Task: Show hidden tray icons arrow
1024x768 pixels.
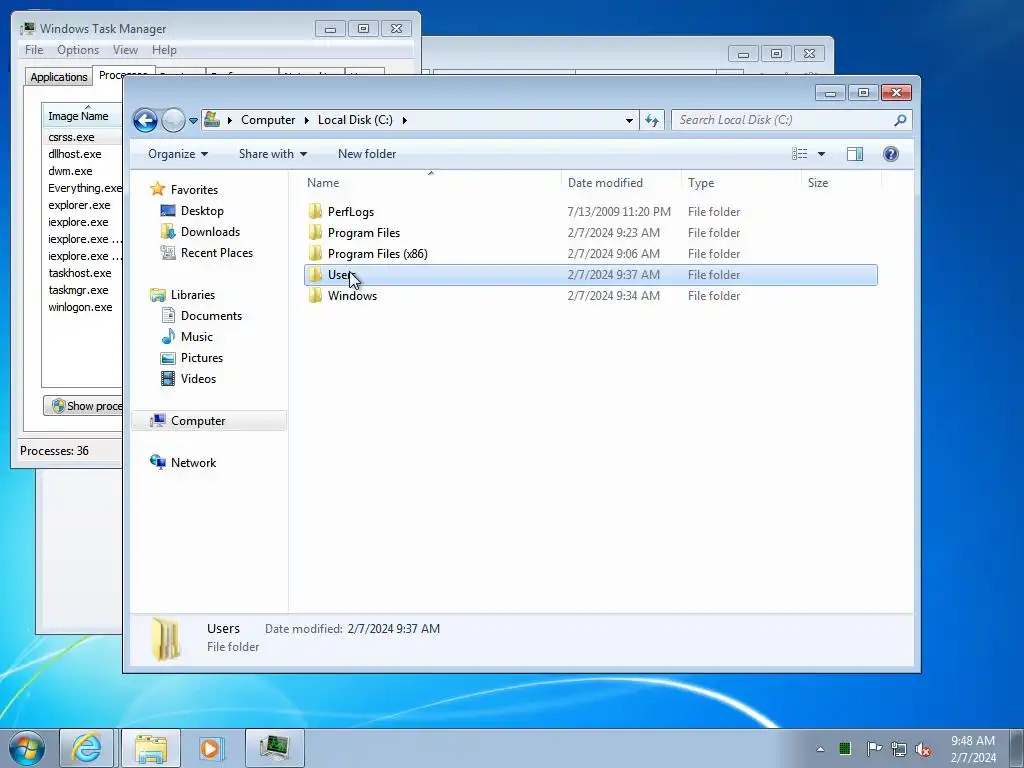Action: 820,749
